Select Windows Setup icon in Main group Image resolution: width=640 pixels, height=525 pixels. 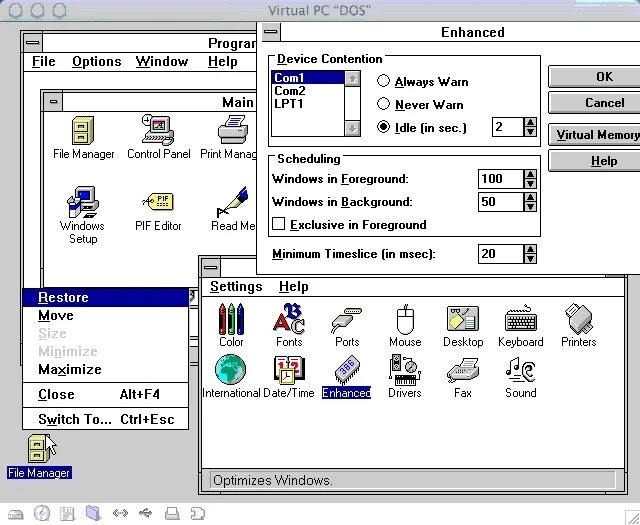coord(82,215)
